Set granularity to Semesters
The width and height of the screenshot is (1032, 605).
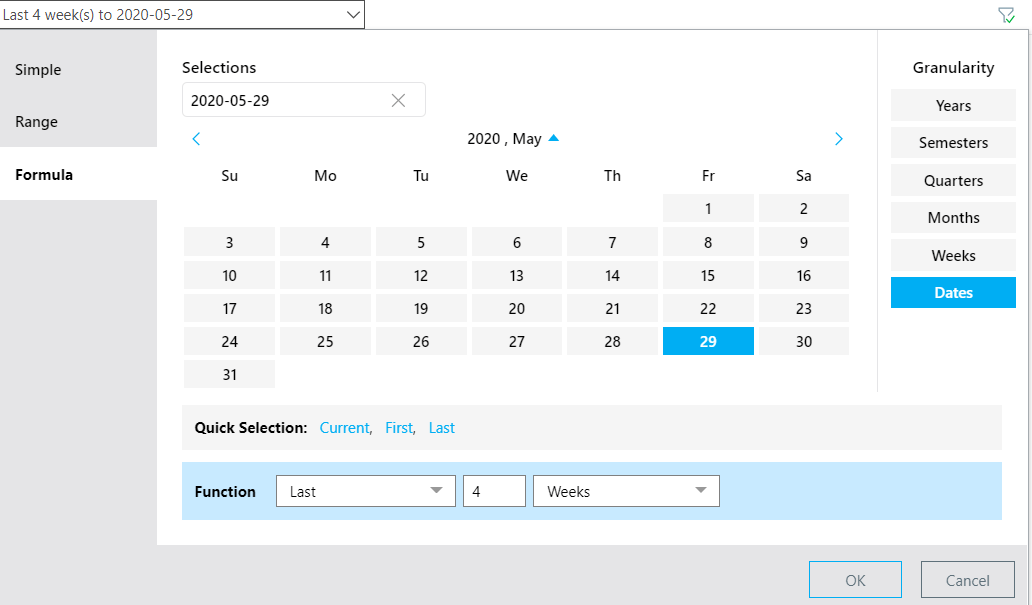953,143
